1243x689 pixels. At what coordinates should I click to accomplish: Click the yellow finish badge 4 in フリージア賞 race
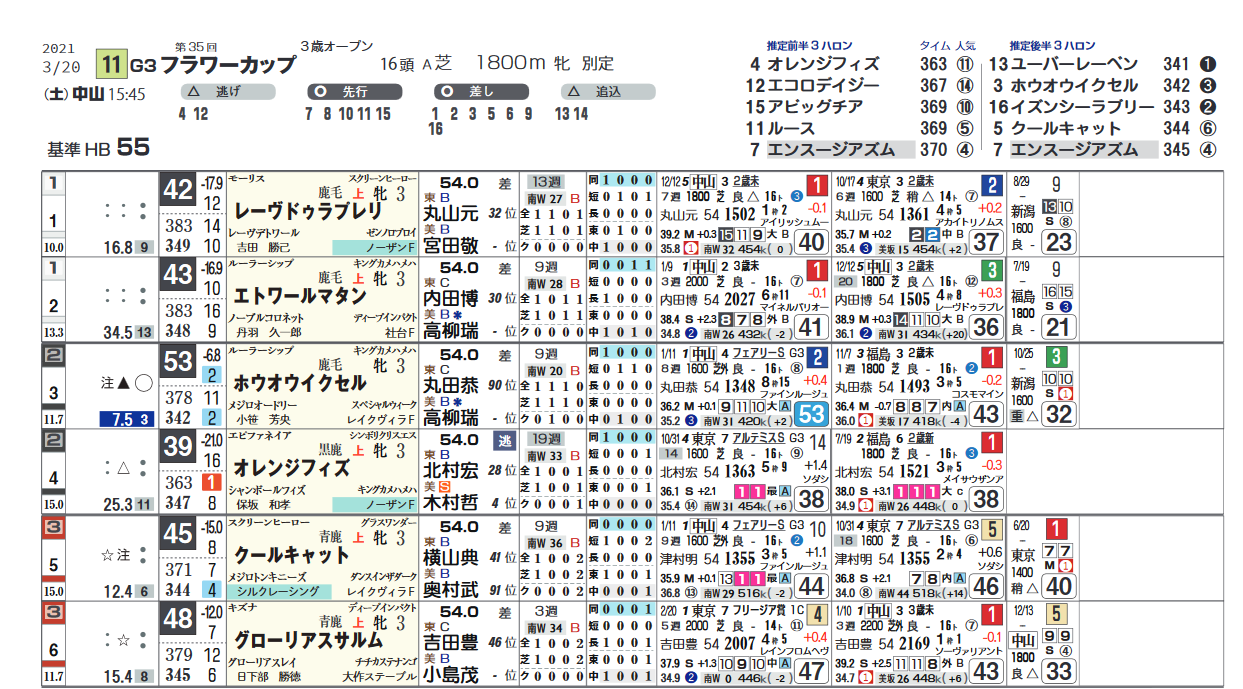click(x=816, y=615)
